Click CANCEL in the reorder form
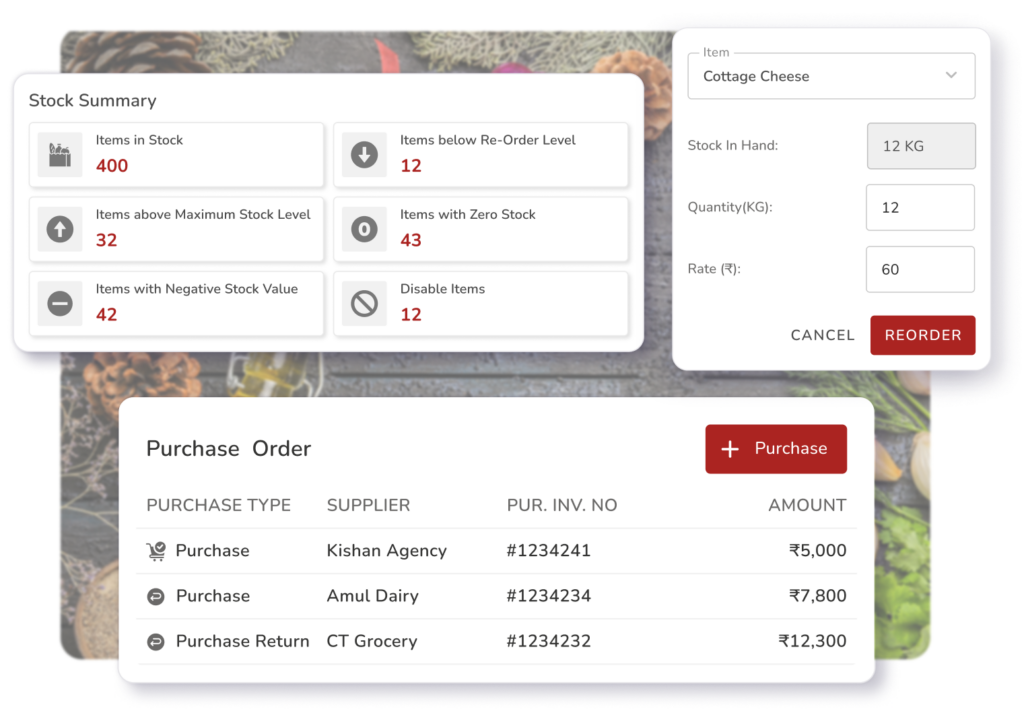This screenshot has height=709, width=1024. [822, 336]
